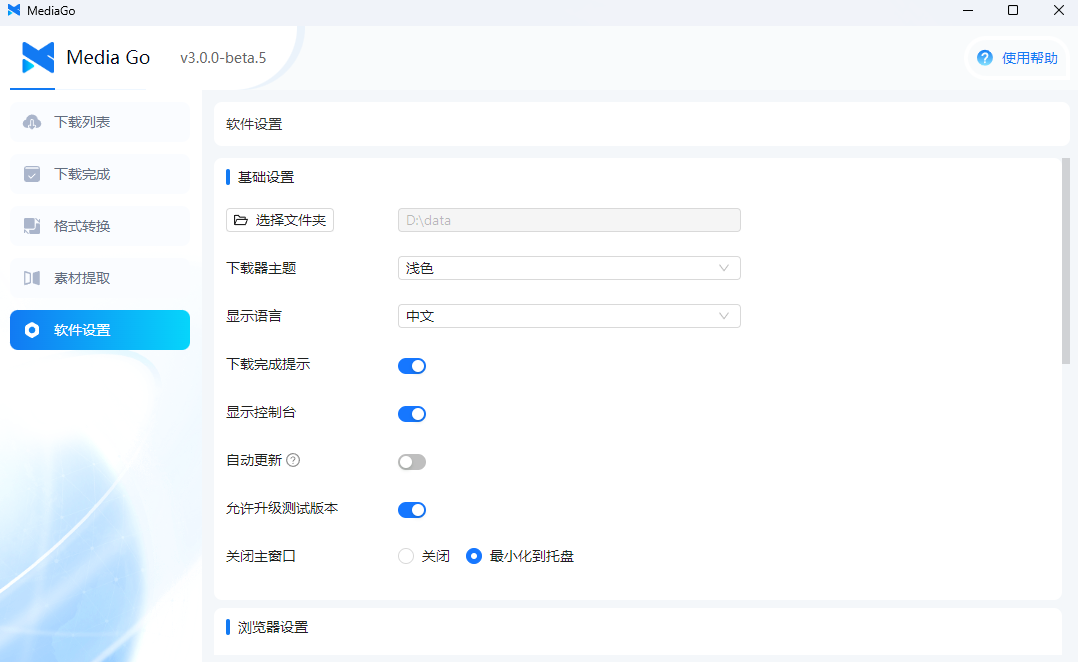
Task: Turn off the 显示控制台 switch
Action: 411,413
